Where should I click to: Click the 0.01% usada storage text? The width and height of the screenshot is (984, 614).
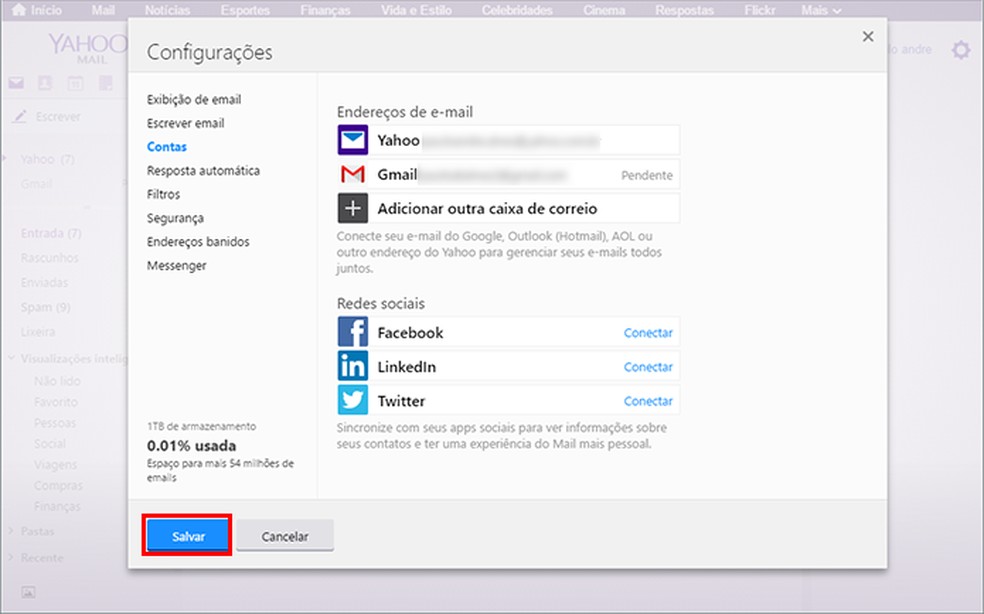click(x=191, y=446)
